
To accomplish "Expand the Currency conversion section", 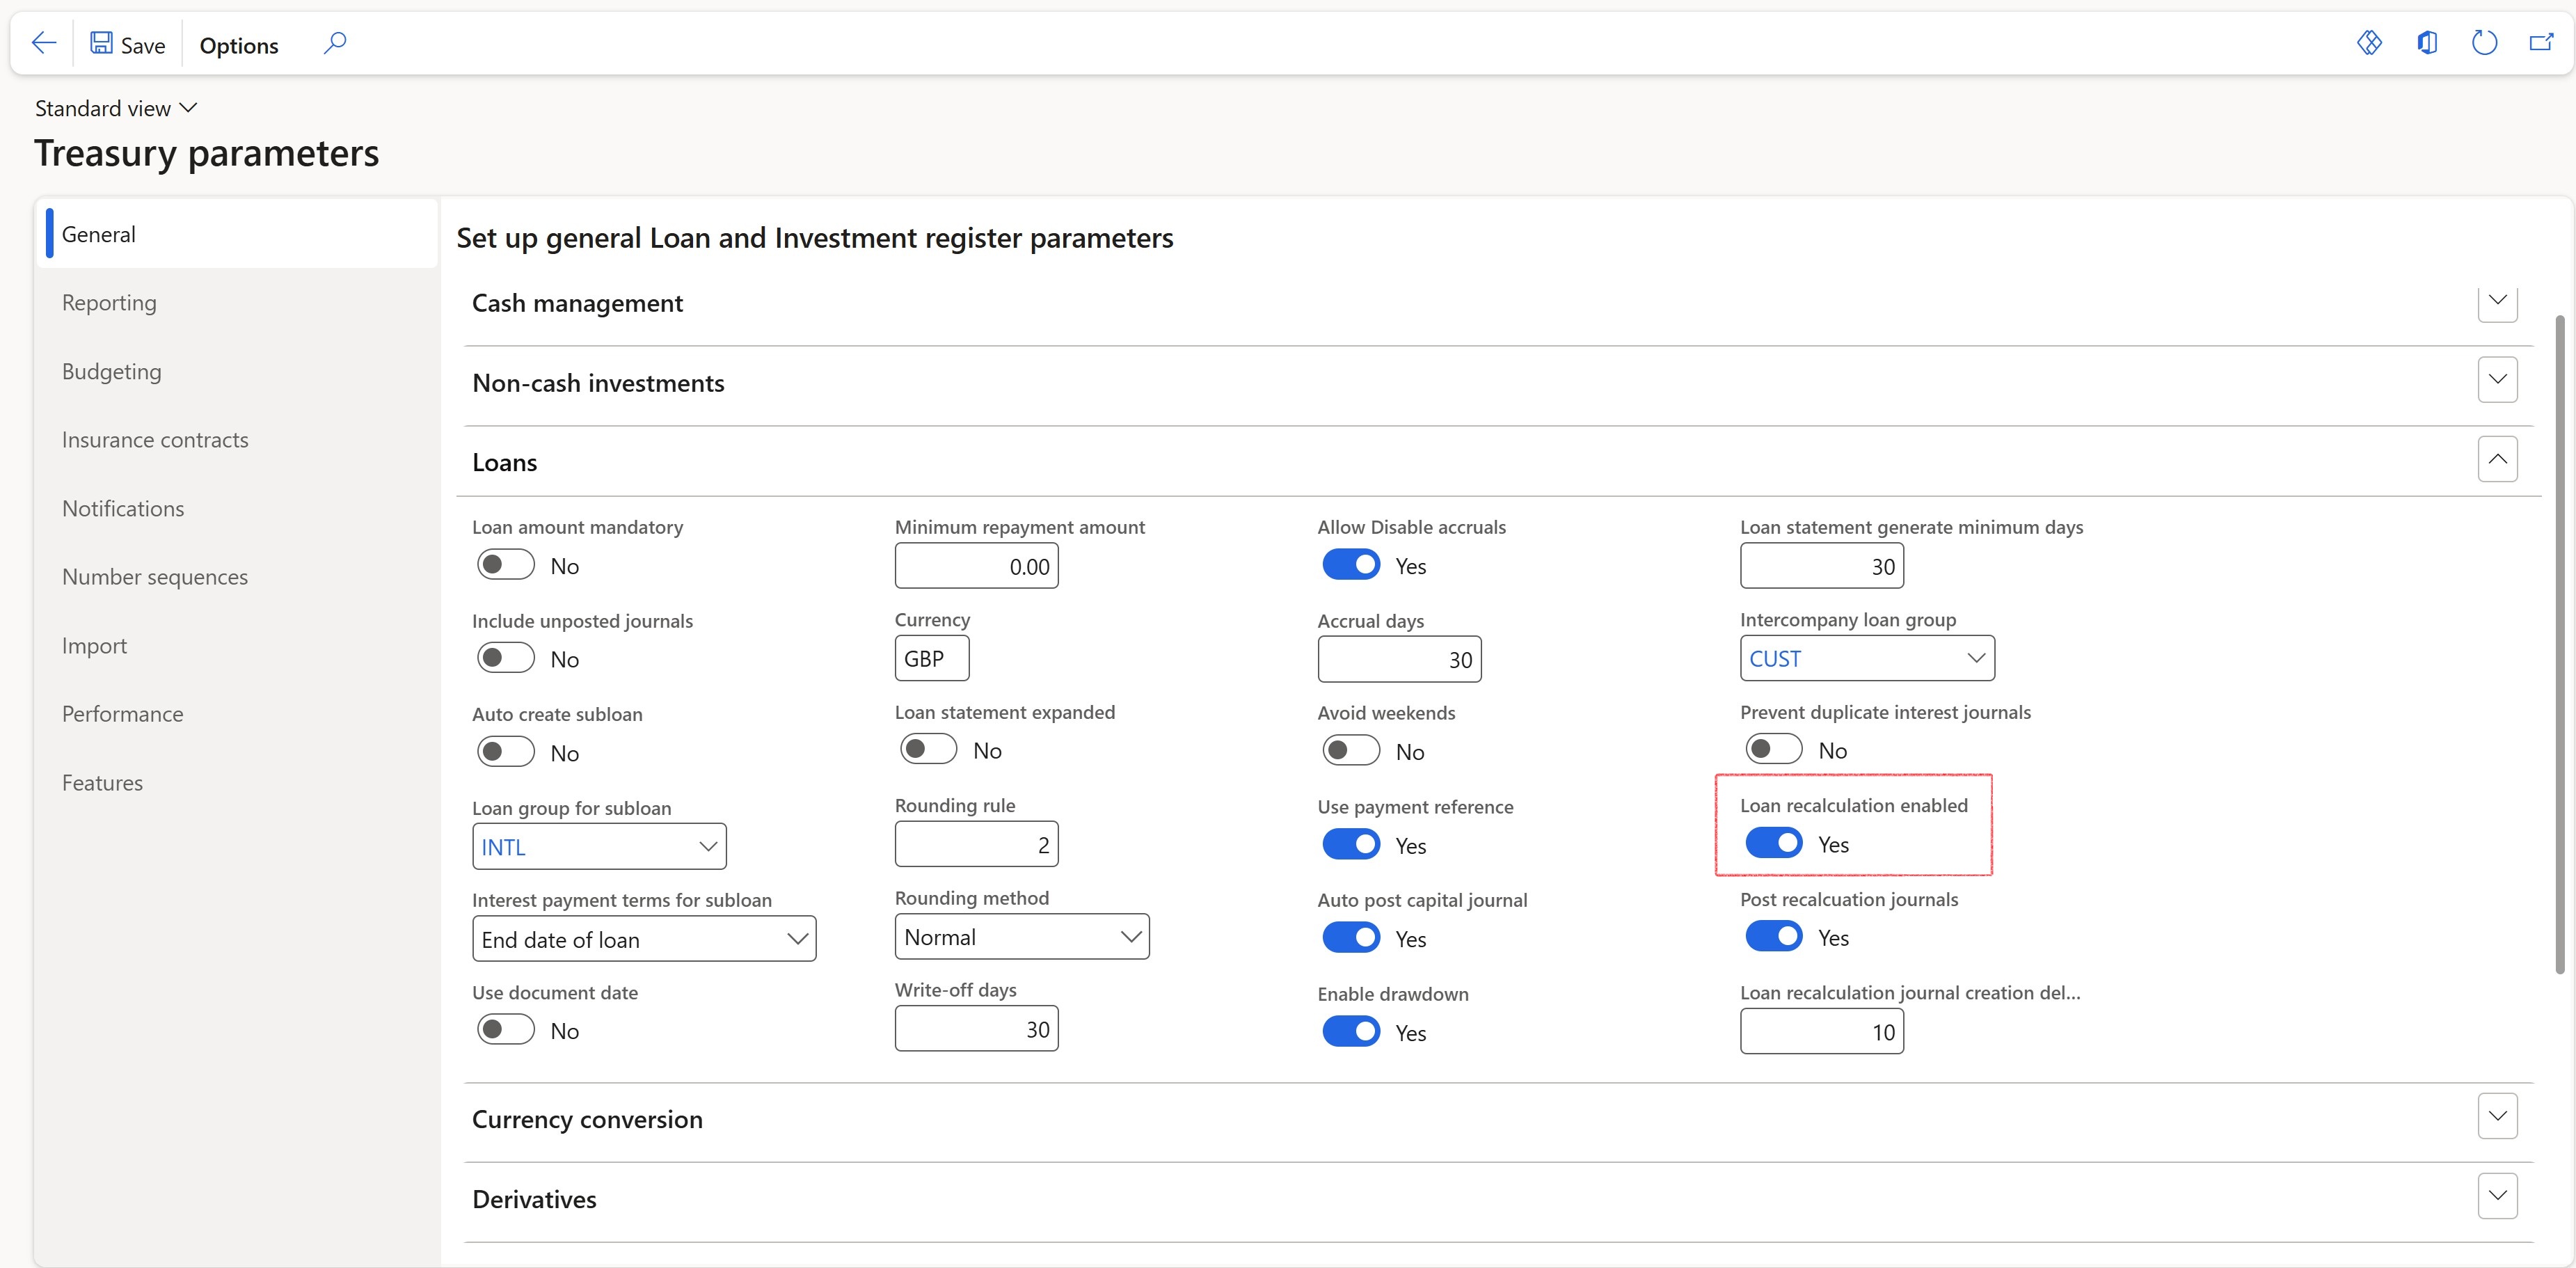I will click(2497, 1116).
